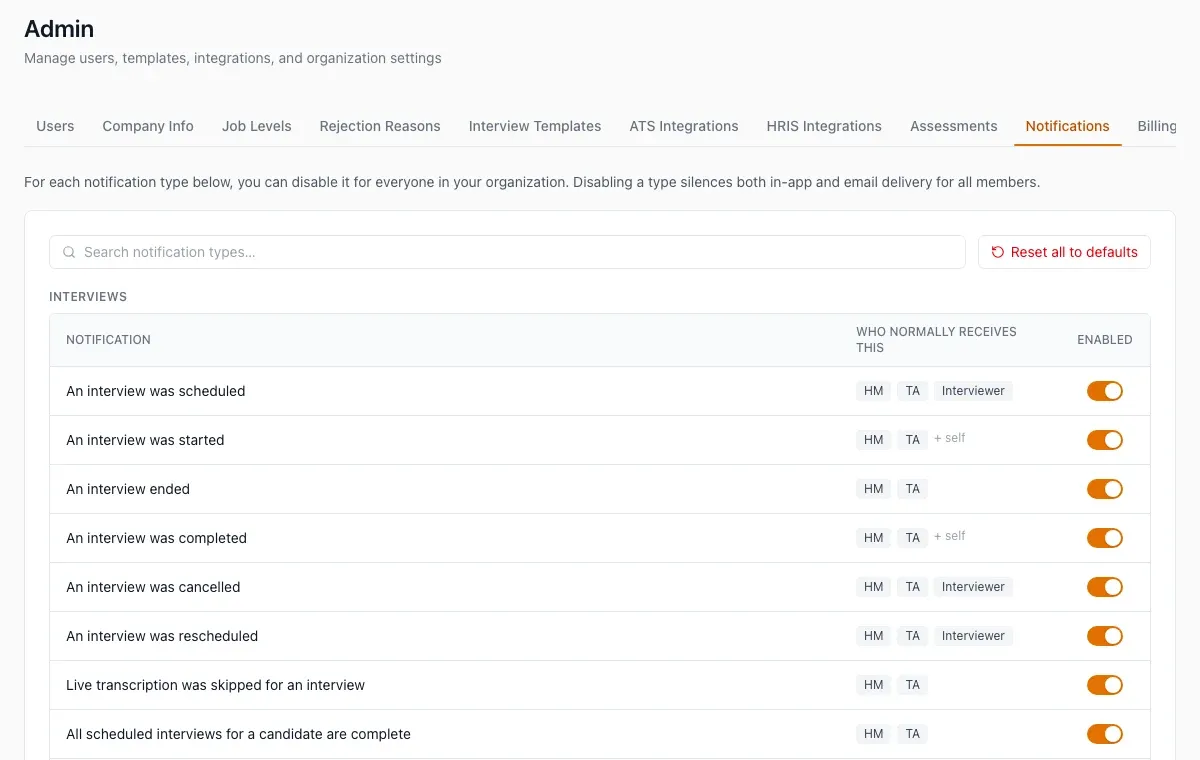
Task: Turn off 'An interview ended' switch
Action: pyautogui.click(x=1105, y=489)
